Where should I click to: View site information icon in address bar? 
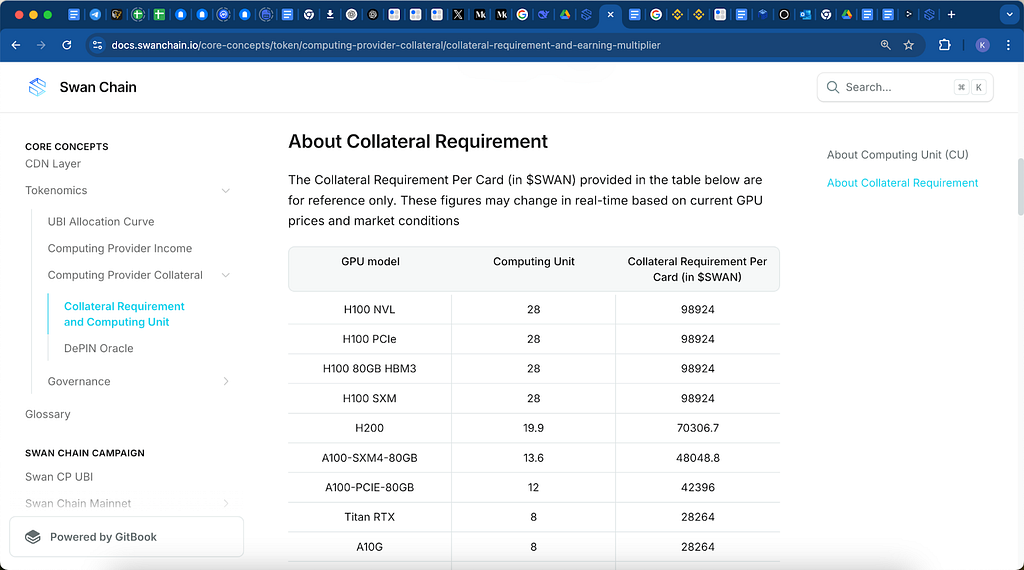pyautogui.click(x=97, y=45)
